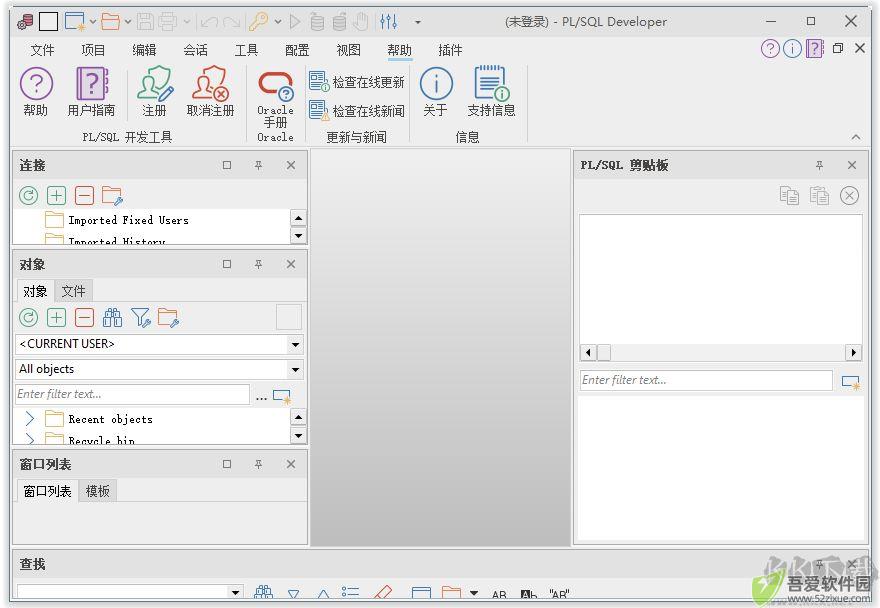Click the copy icon in 剪贴板 panel

[x=789, y=196]
